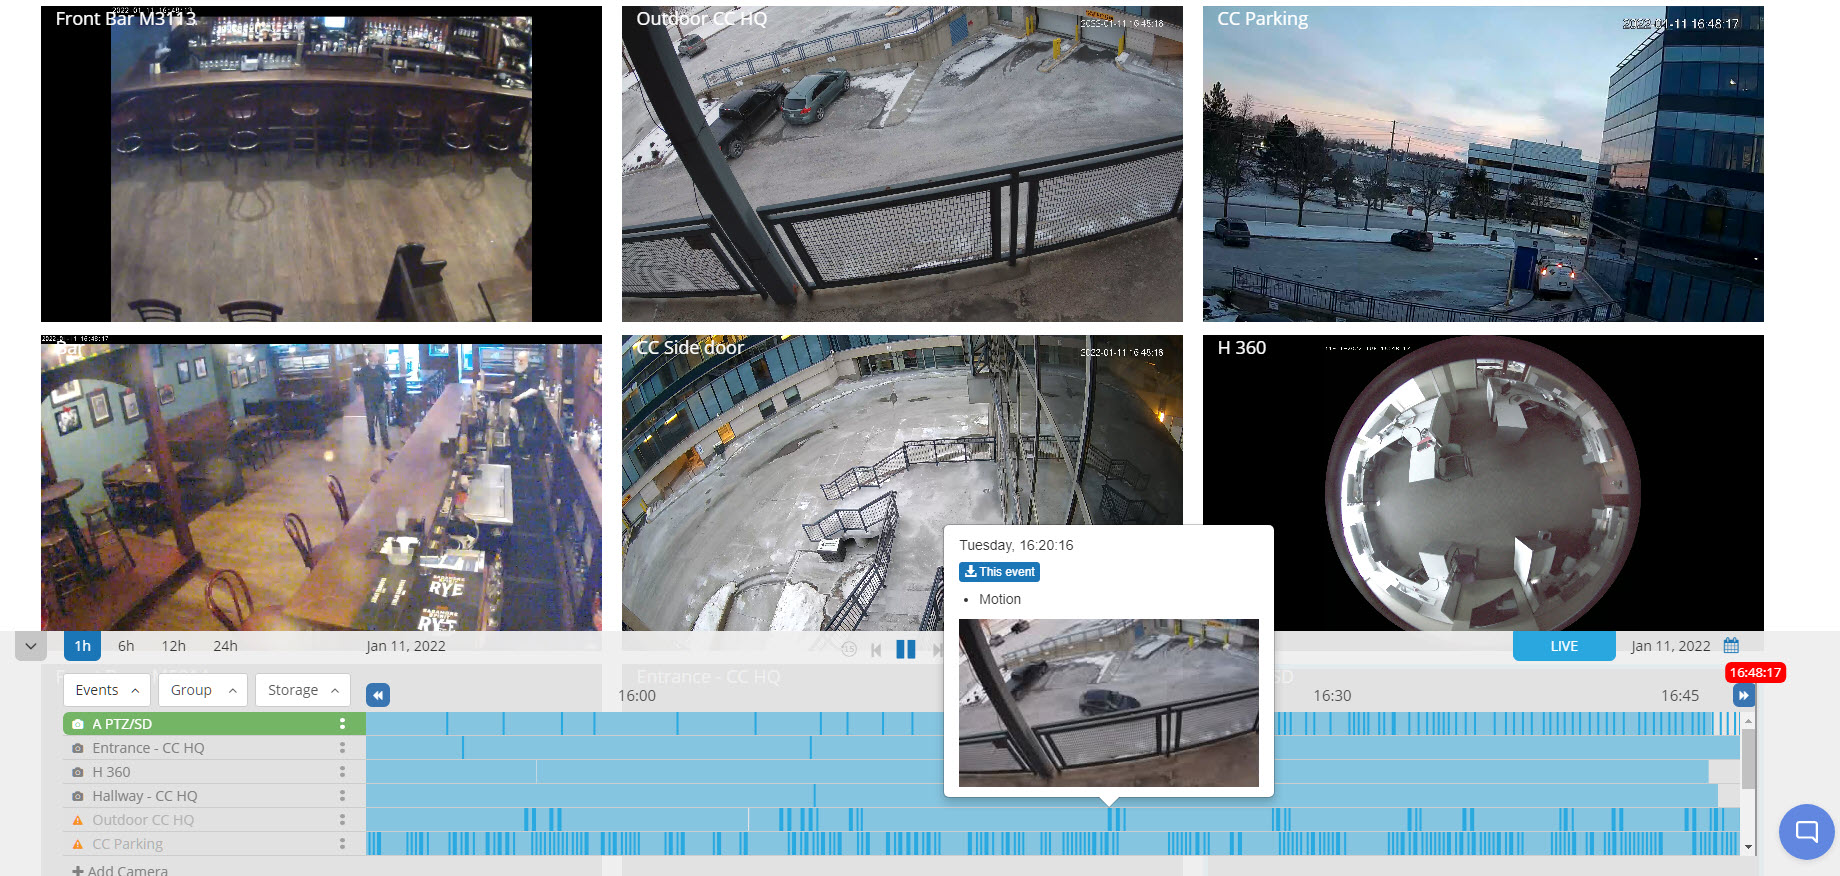Open the Storage dropdown
The height and width of the screenshot is (876, 1840).
point(303,690)
